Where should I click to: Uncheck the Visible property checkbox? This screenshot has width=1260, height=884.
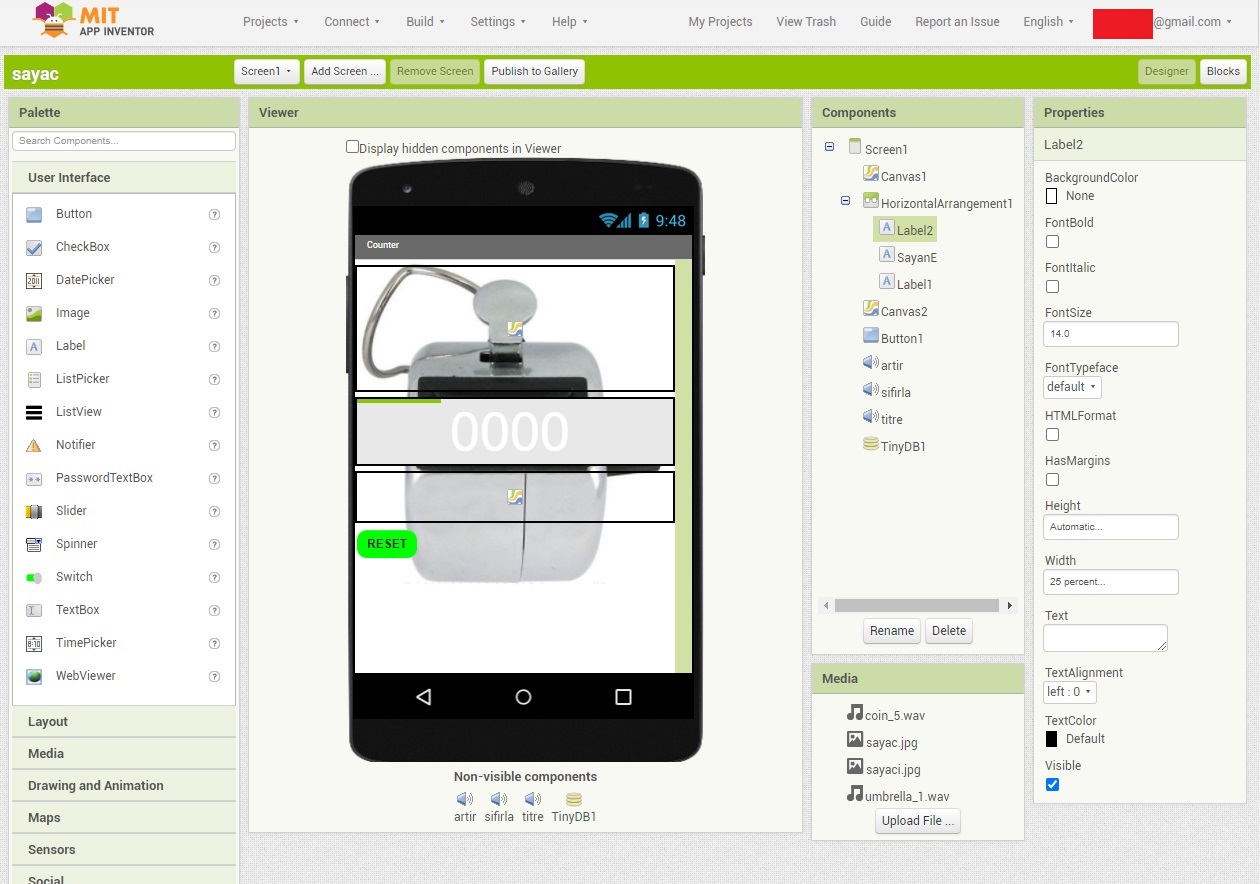(1052, 784)
